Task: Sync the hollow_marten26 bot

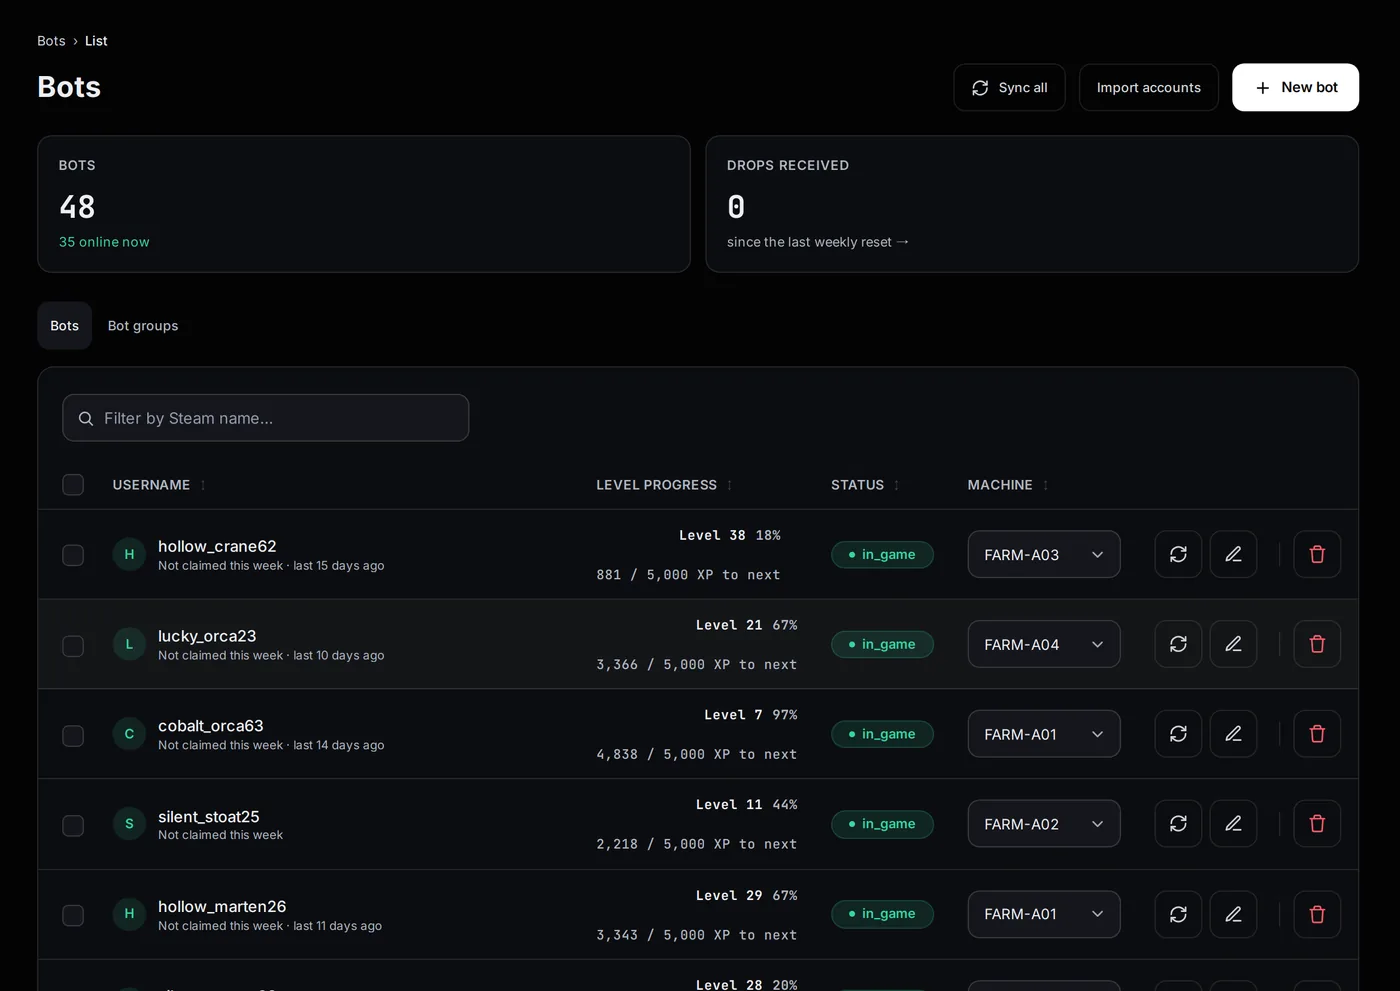Action: [x=1178, y=914]
